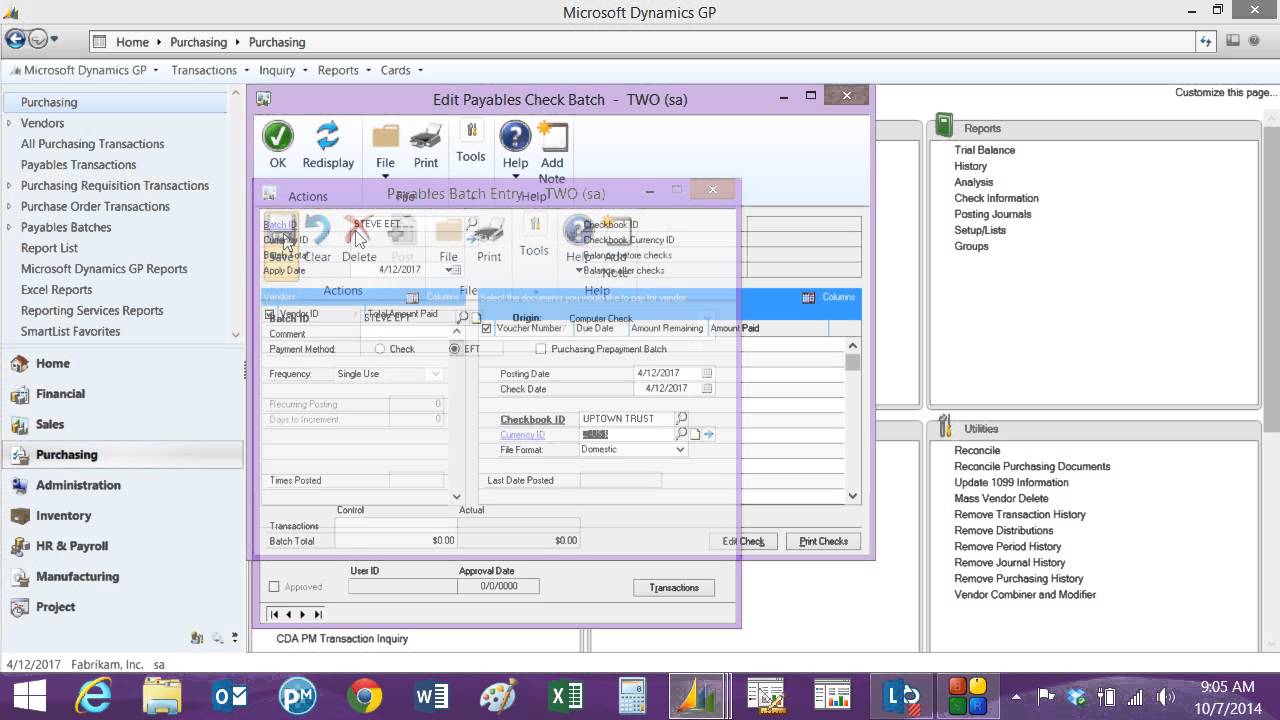Jump to first record in Batch Entry window
This screenshot has height=720, width=1280.
(x=274, y=614)
